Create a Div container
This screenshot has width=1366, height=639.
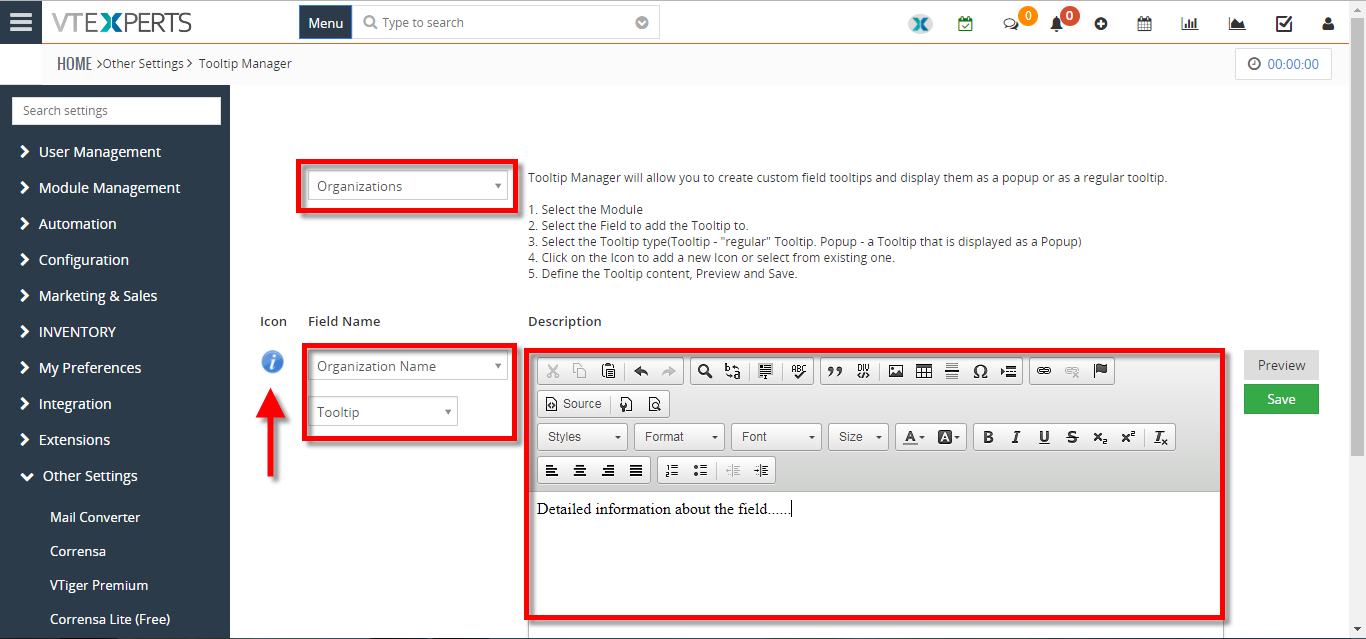tap(863, 371)
